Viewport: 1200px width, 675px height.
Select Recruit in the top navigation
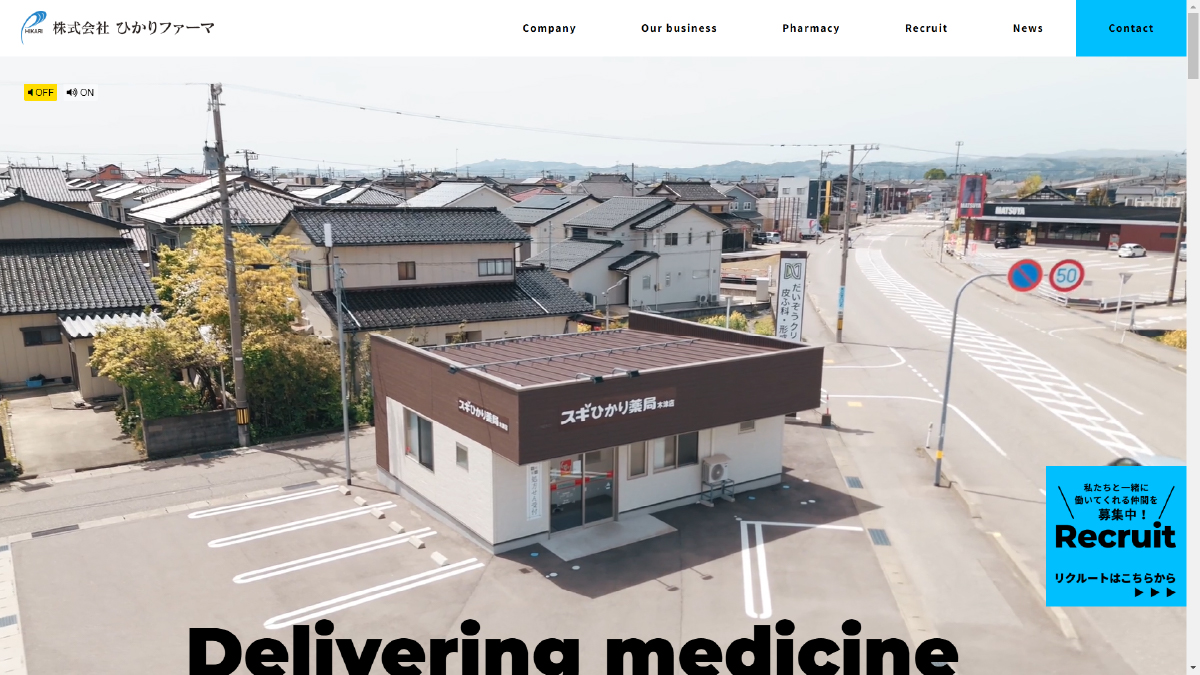[926, 28]
